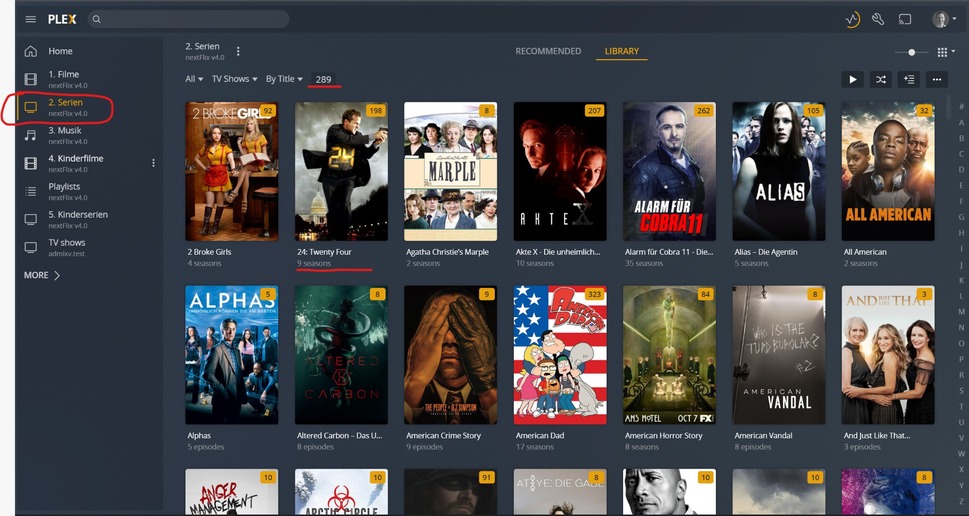Image resolution: width=969 pixels, height=516 pixels.
Task: Open the Akte X poster
Action: pyautogui.click(x=560, y=171)
